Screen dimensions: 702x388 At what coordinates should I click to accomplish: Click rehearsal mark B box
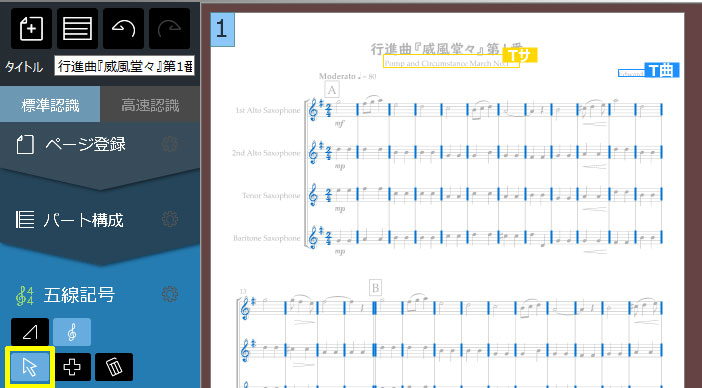tap(376, 288)
